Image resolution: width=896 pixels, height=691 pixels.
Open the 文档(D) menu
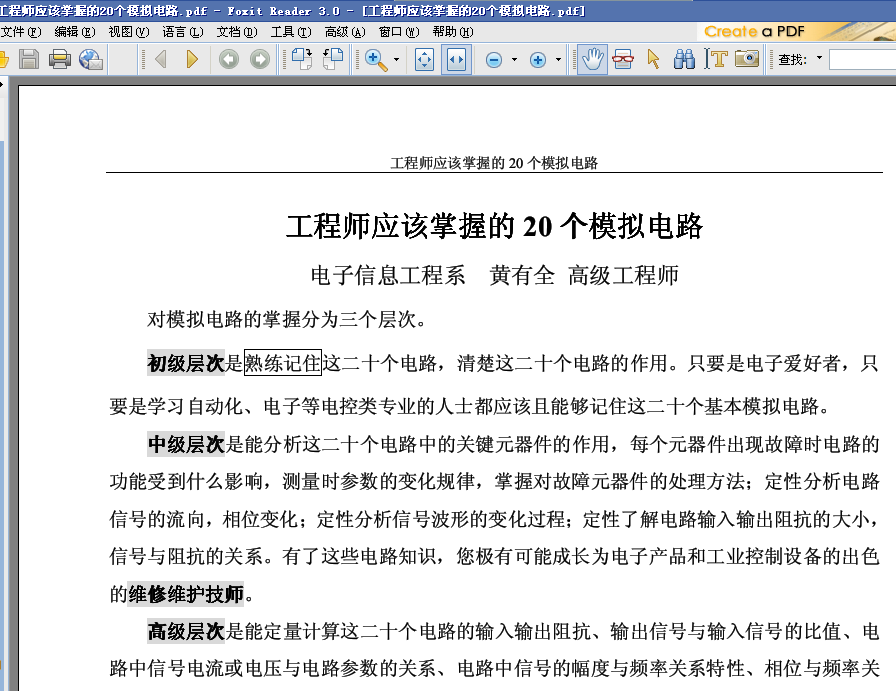point(237,32)
